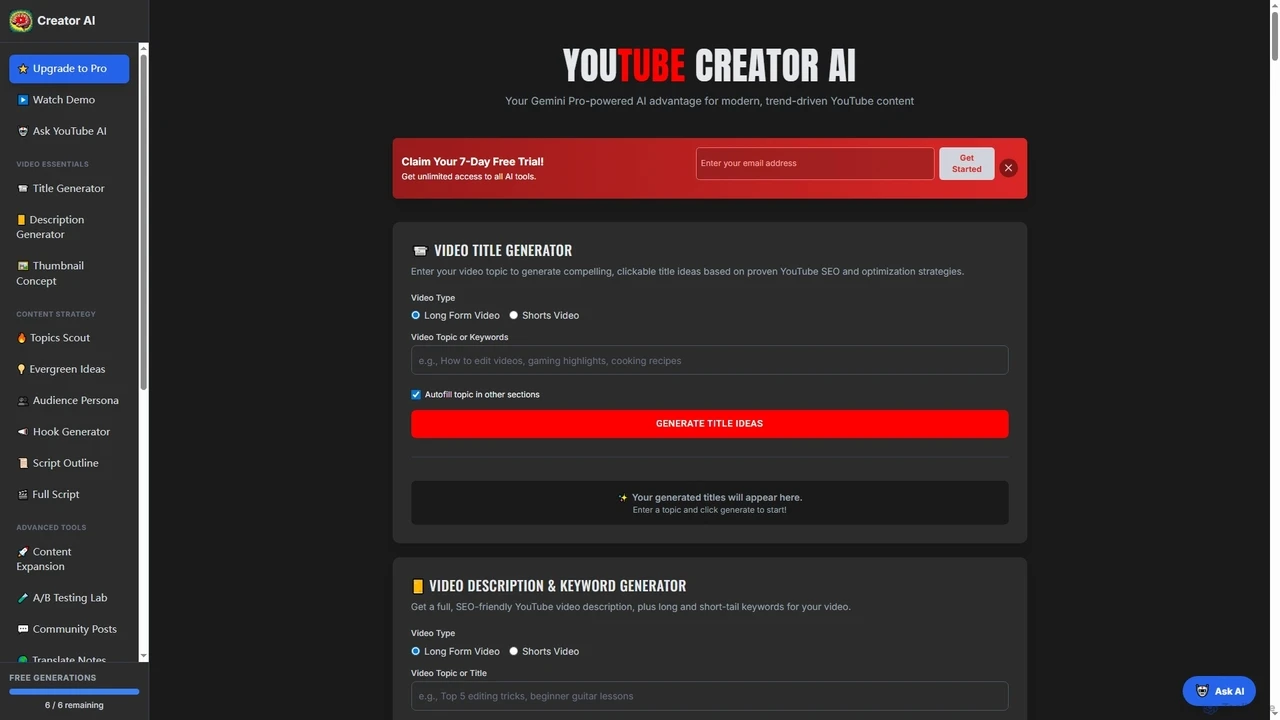Click the Video Topic or Keywords field
The image size is (1280, 720).
coord(709,360)
